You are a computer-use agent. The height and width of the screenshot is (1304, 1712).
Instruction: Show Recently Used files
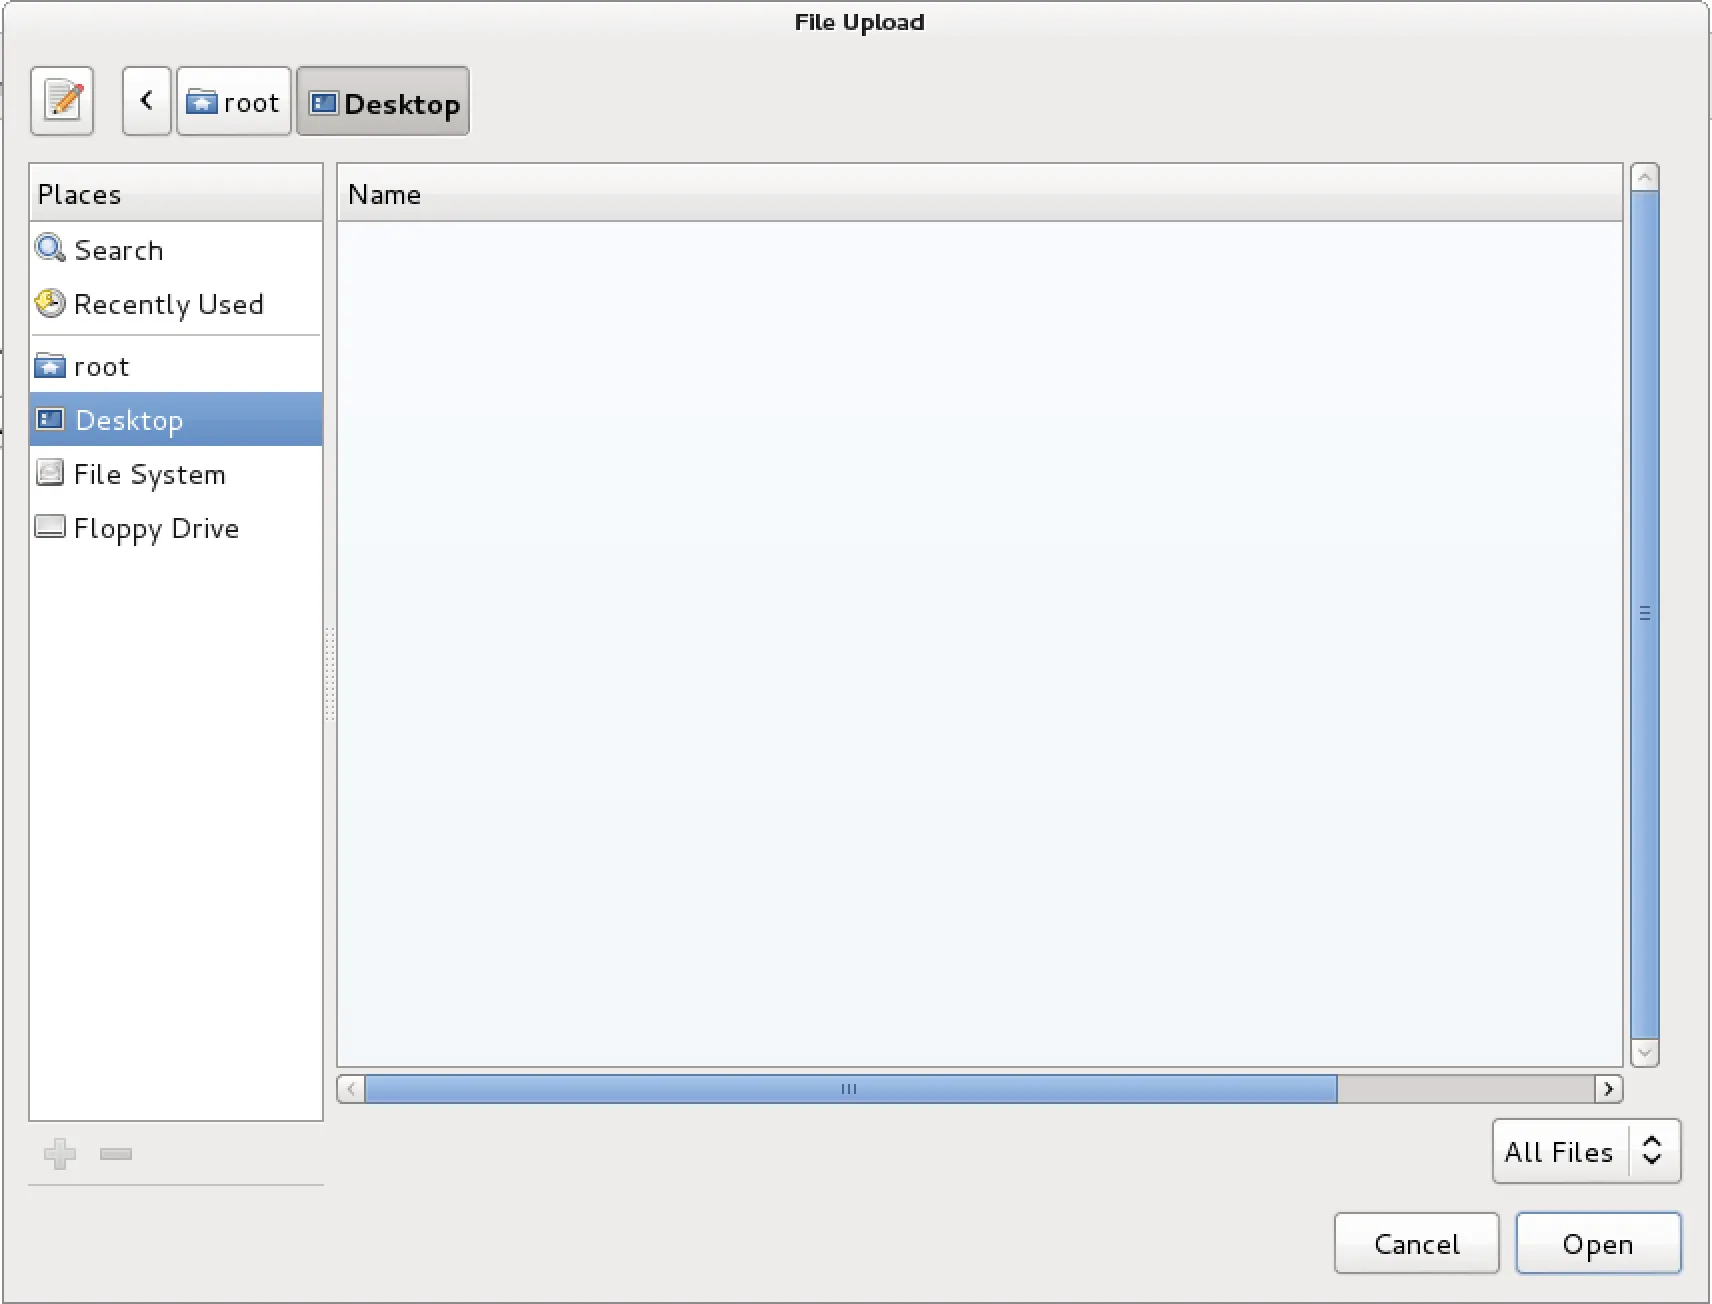point(168,304)
